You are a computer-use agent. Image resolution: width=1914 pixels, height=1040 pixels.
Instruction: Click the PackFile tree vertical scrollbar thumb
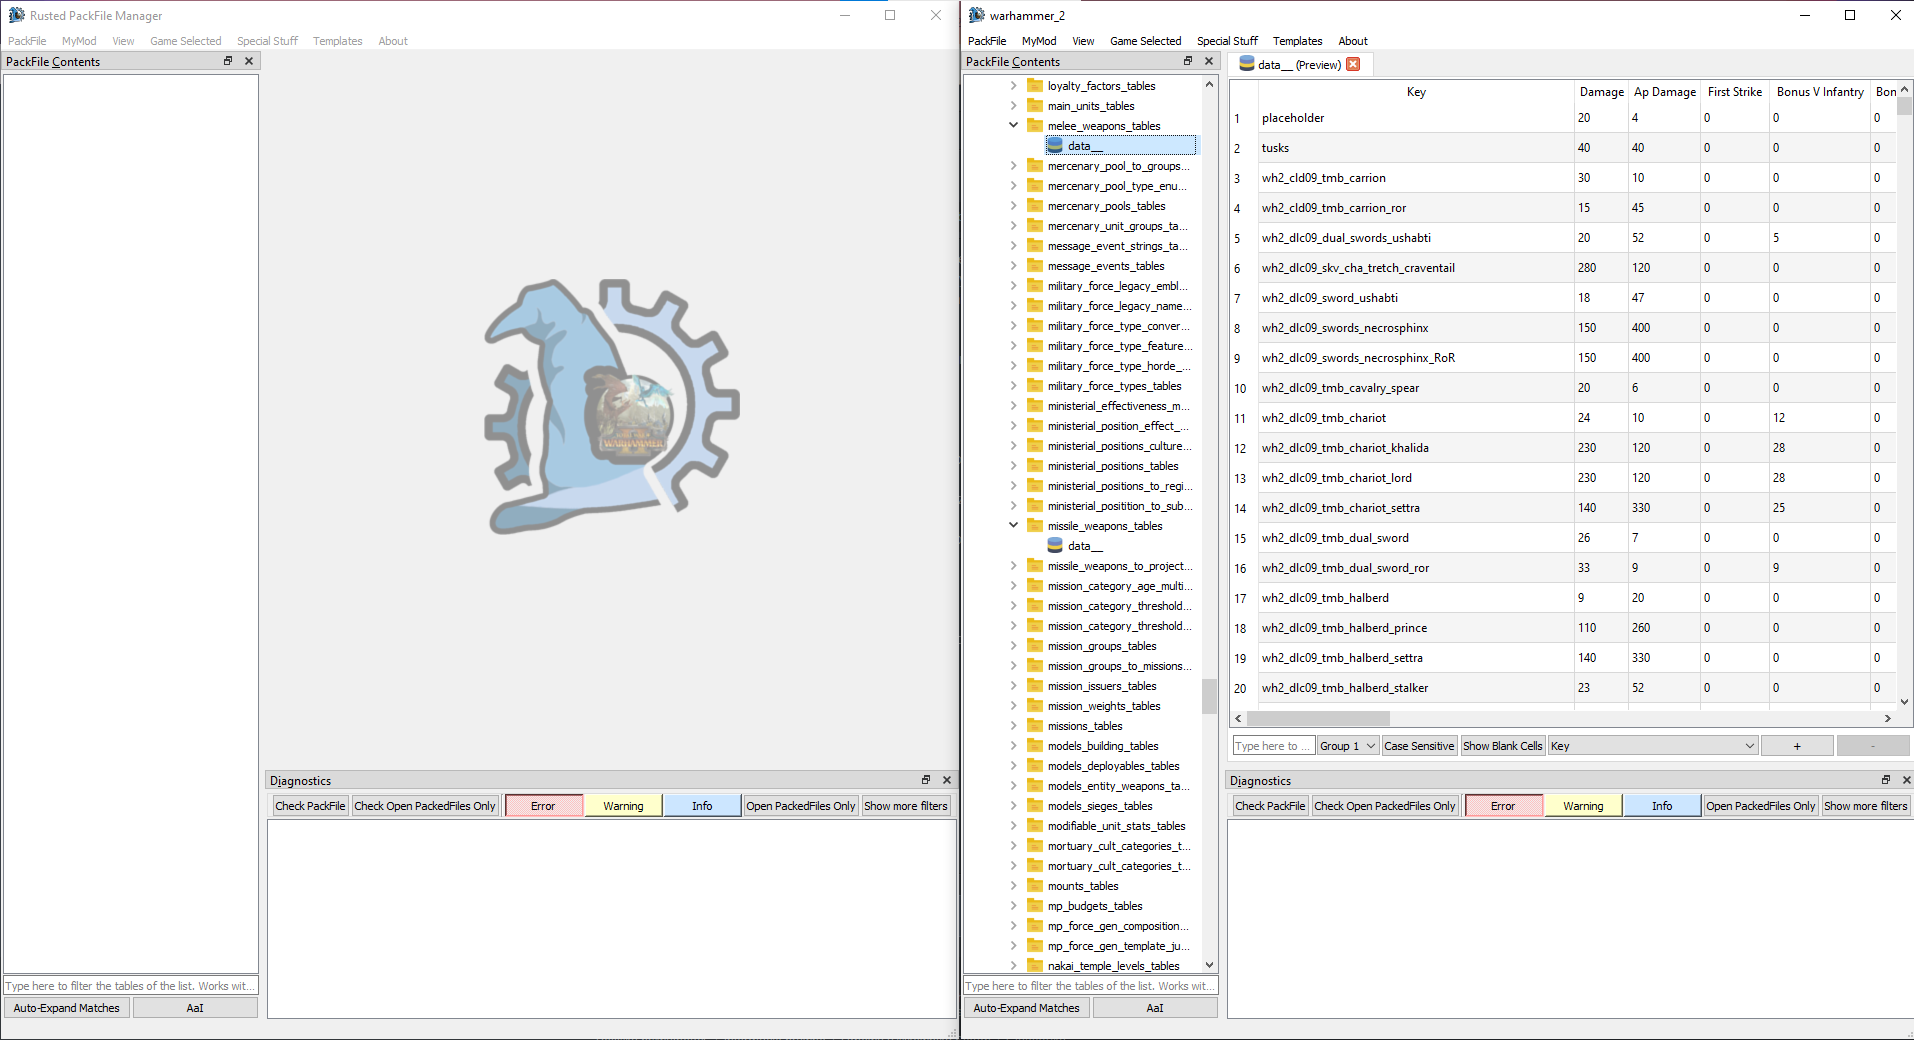[1209, 697]
